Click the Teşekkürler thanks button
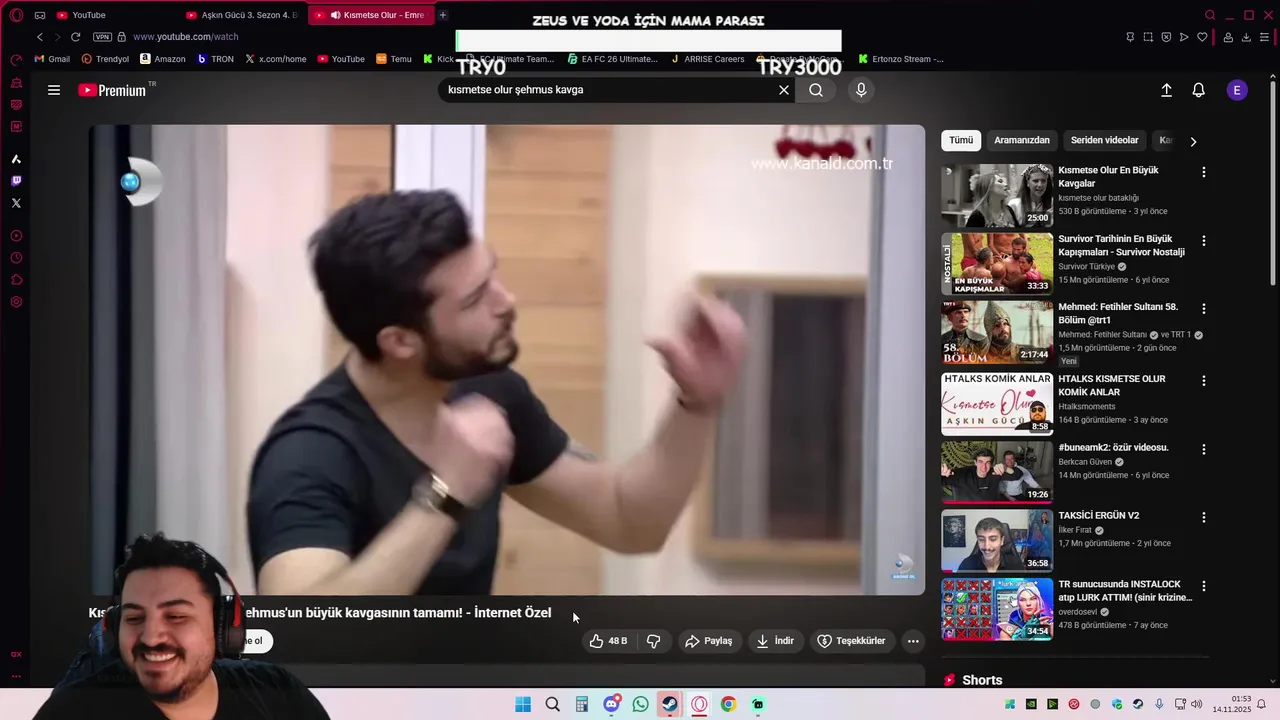1280x720 pixels. click(851, 641)
